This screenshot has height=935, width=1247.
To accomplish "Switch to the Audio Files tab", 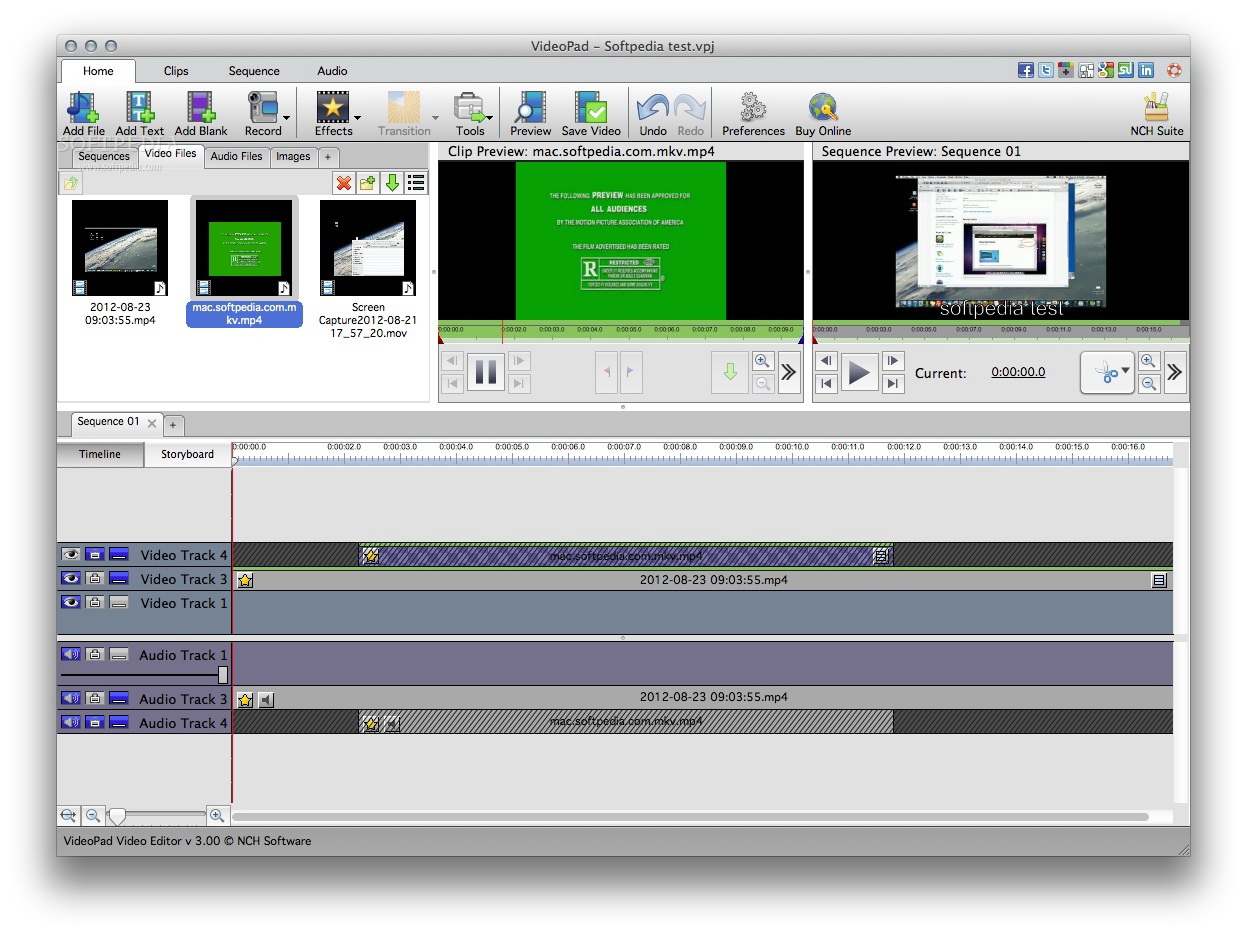I will click(x=236, y=156).
